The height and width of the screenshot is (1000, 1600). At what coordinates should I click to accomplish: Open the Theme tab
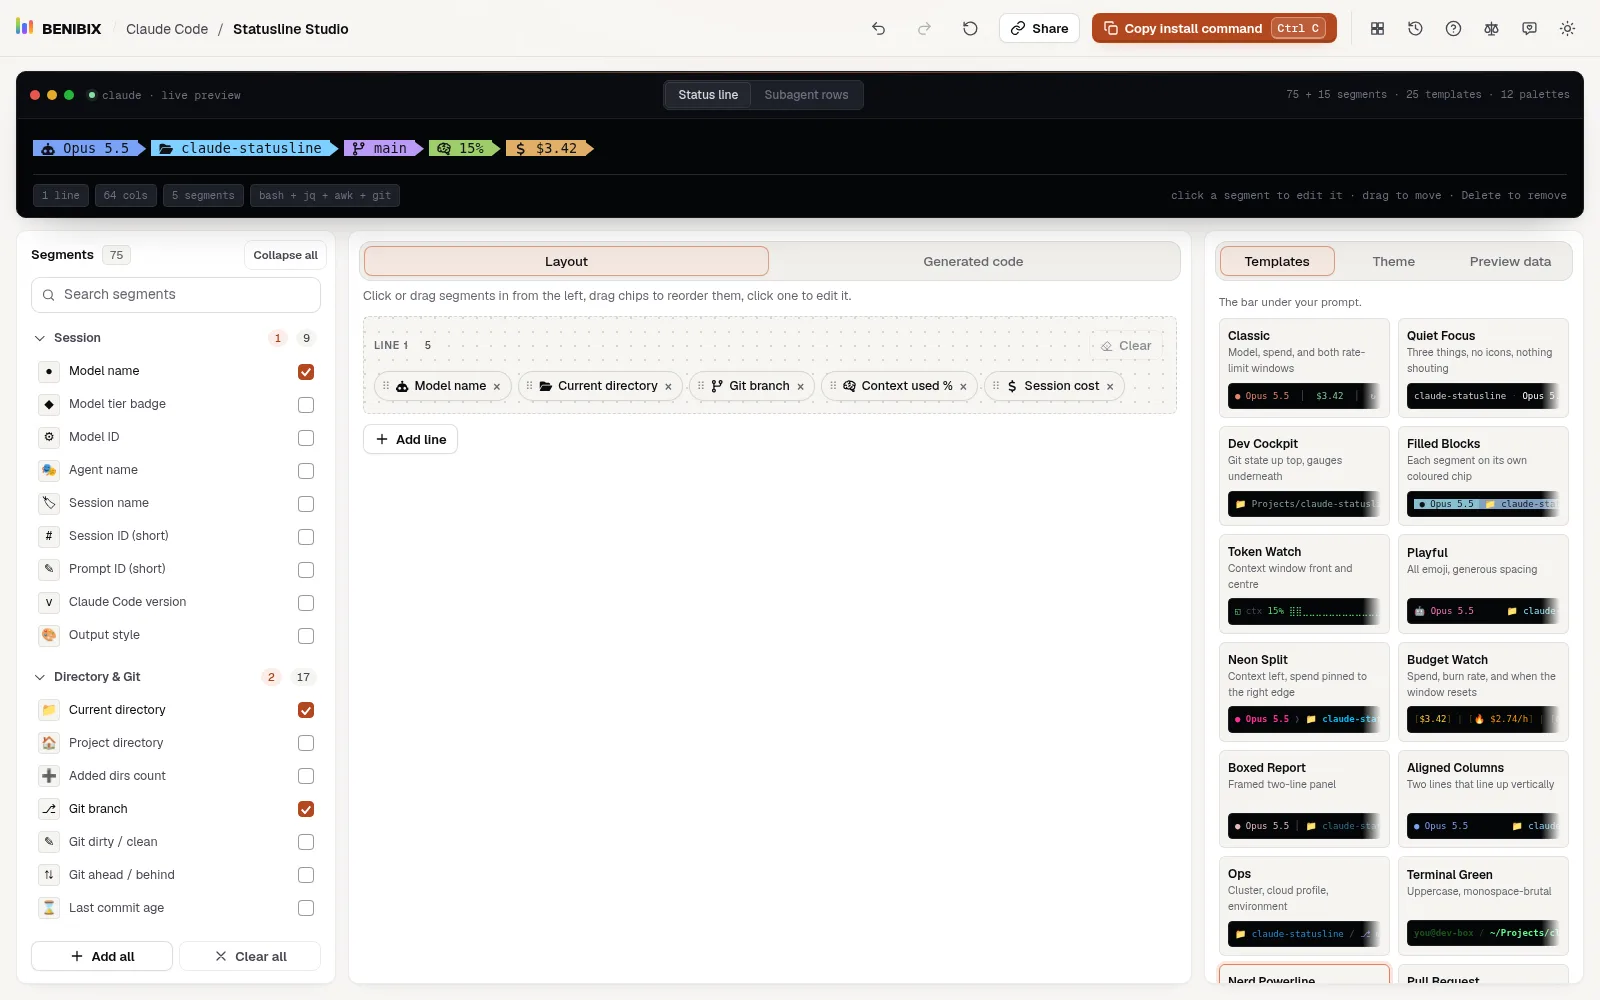[1393, 262]
